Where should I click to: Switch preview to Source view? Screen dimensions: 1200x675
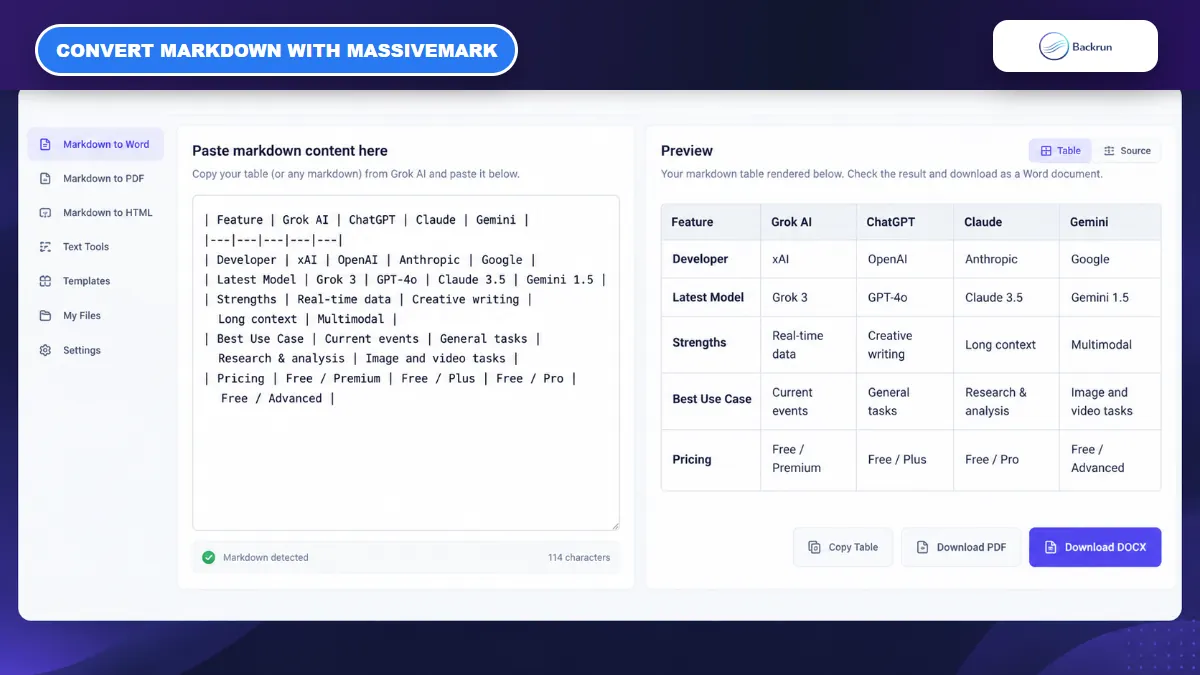tap(1126, 151)
